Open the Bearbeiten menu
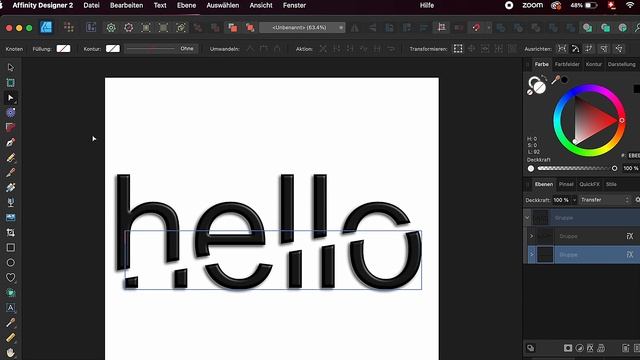Viewport: 640px width, 360px height. (x=127, y=5)
